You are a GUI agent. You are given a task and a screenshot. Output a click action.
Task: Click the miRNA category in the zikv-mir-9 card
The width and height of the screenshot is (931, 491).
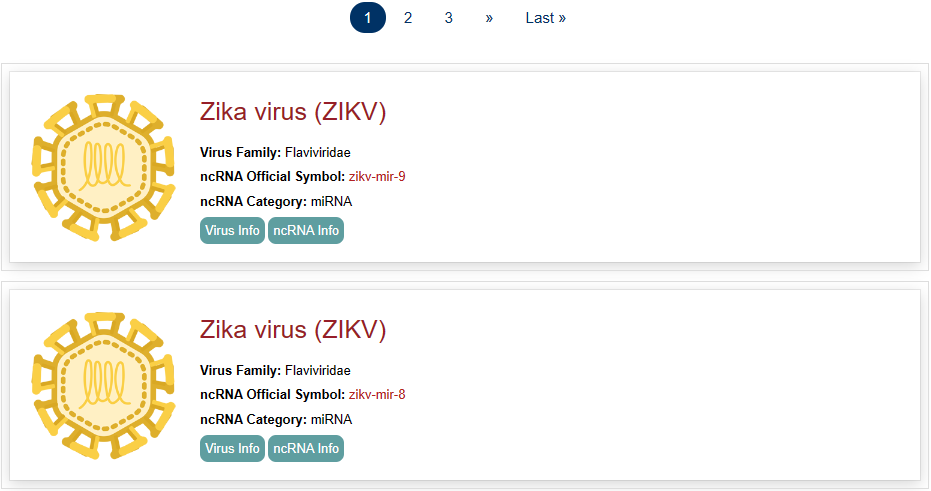pos(331,201)
